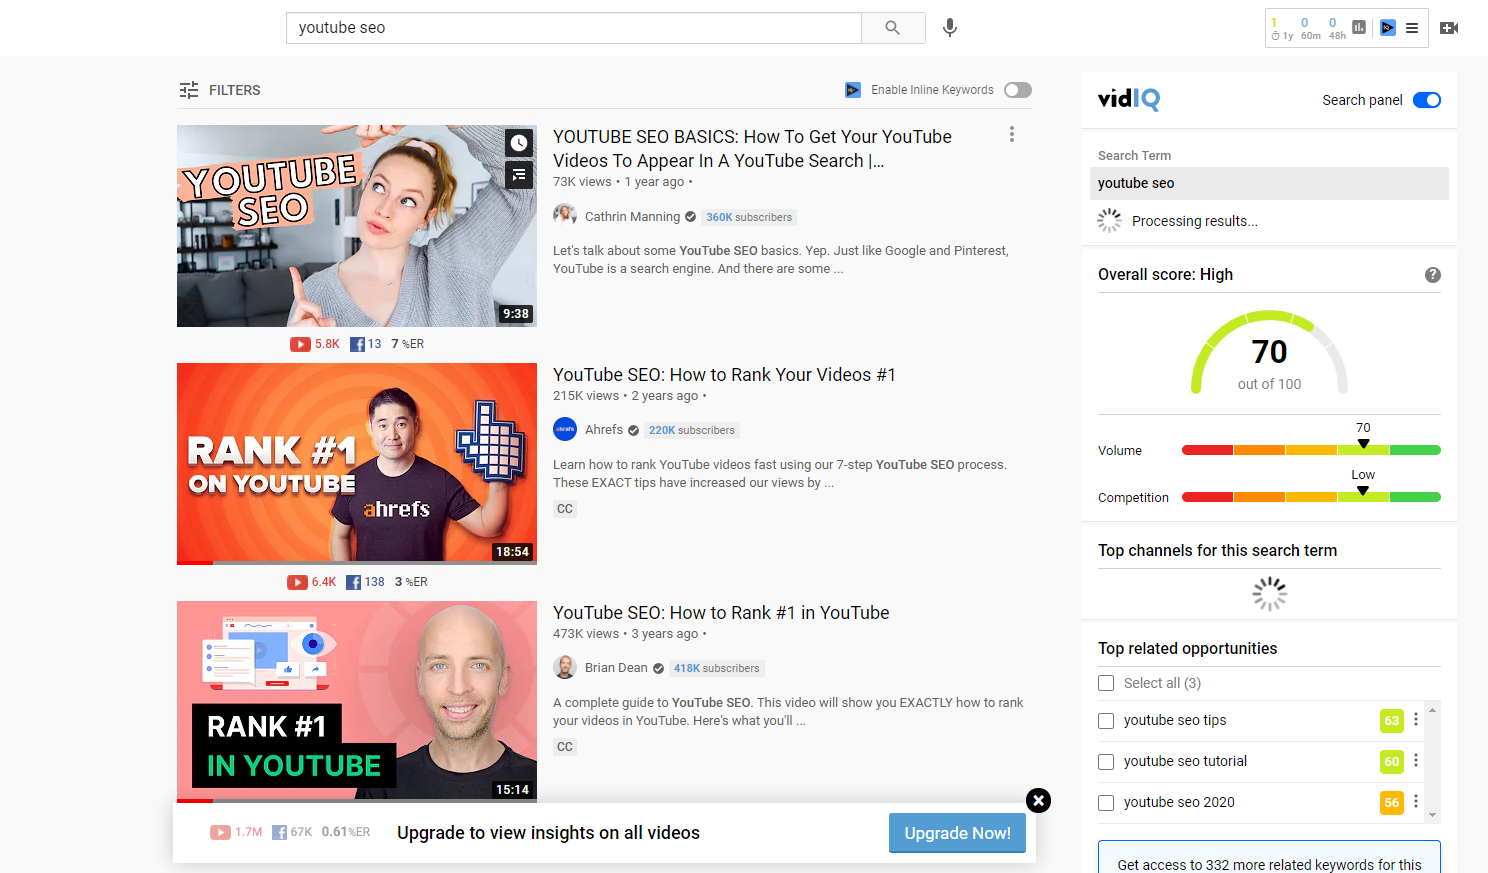Open more options for youtube seo tutorial
This screenshot has height=873, width=1488.
1416,761
